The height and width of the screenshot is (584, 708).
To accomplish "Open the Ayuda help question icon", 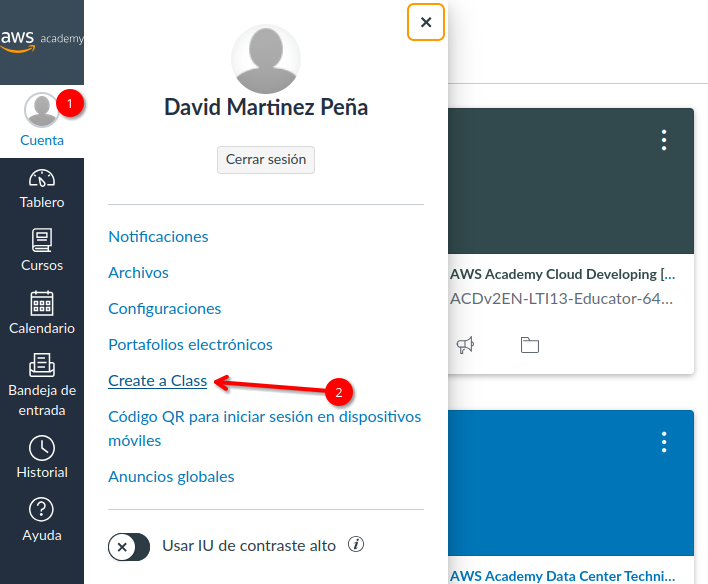I will (x=42, y=509).
